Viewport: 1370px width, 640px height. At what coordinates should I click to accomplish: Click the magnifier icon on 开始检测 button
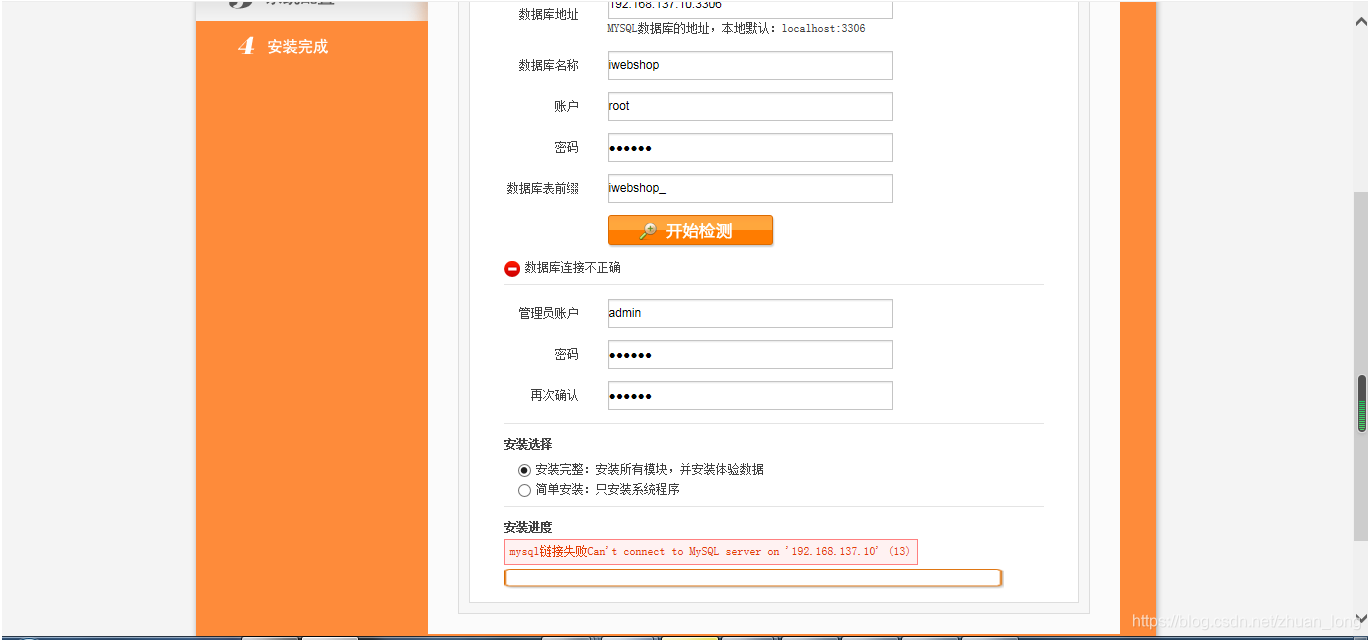(647, 230)
